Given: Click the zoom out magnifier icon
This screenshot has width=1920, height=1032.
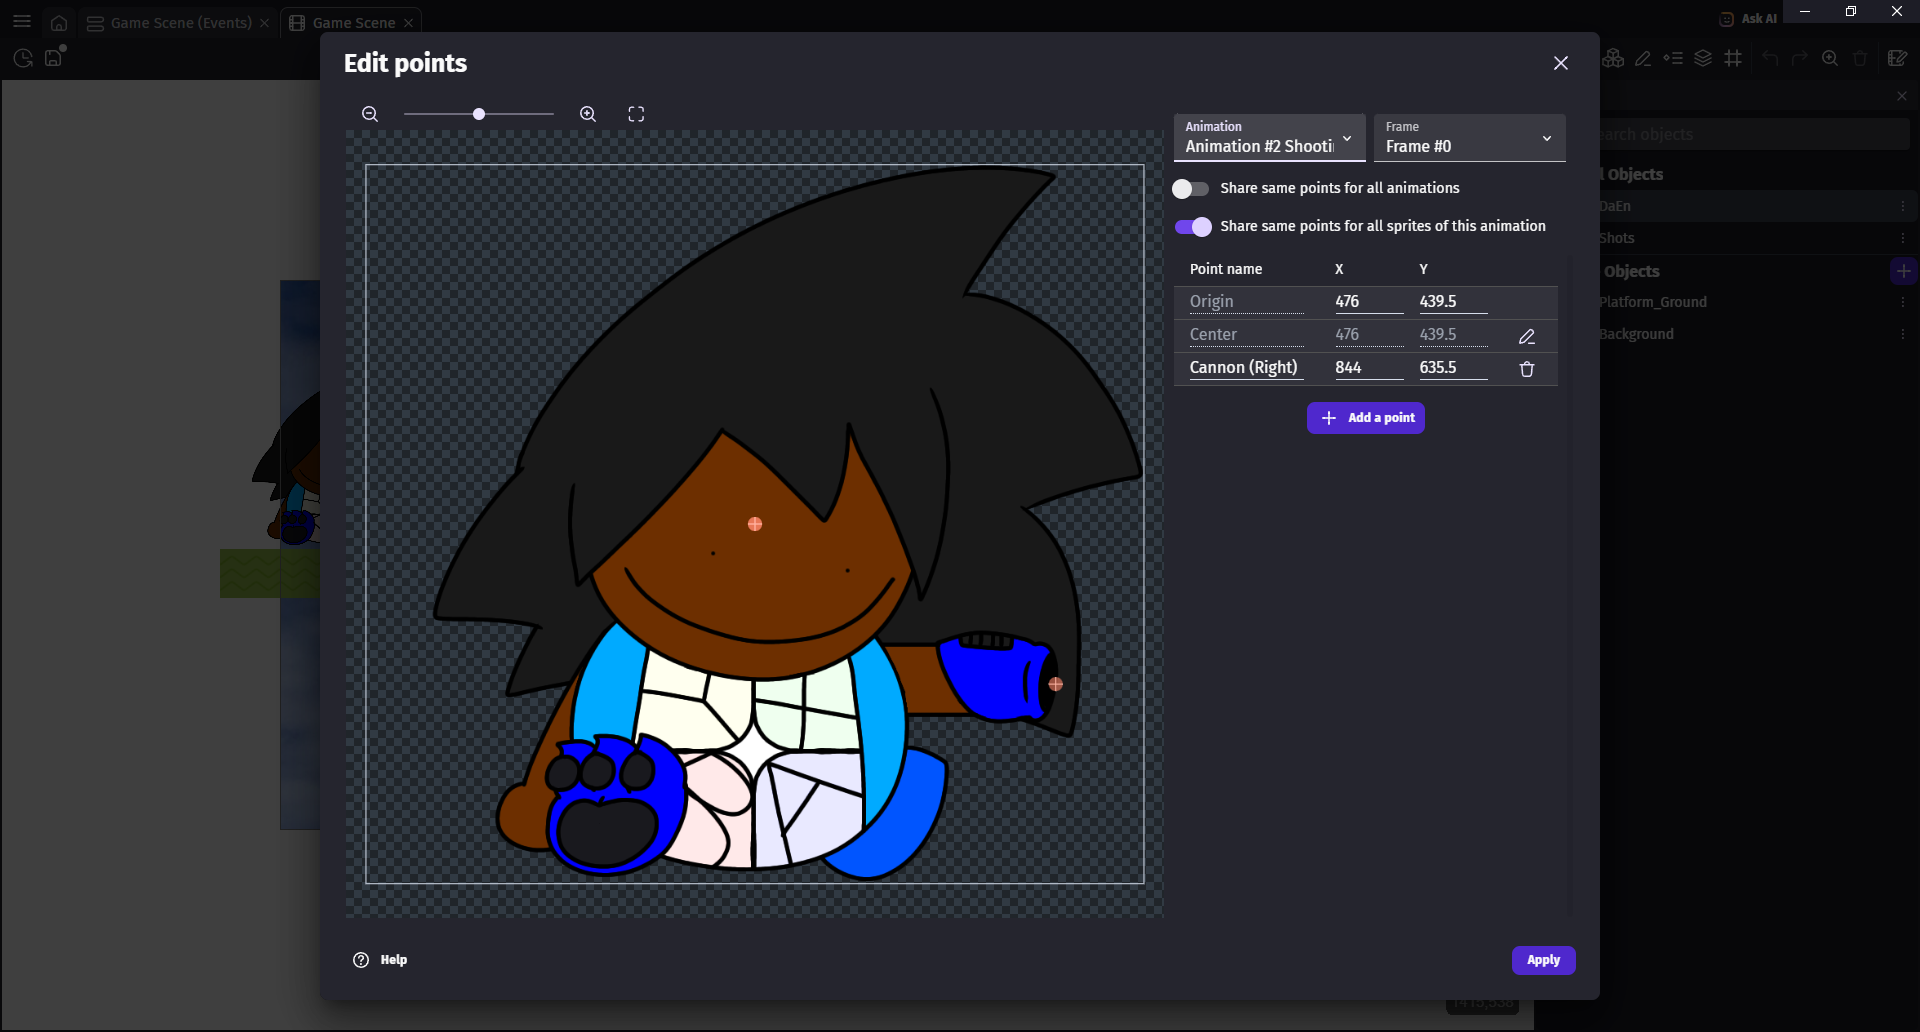Looking at the screenshot, I should tap(370, 114).
